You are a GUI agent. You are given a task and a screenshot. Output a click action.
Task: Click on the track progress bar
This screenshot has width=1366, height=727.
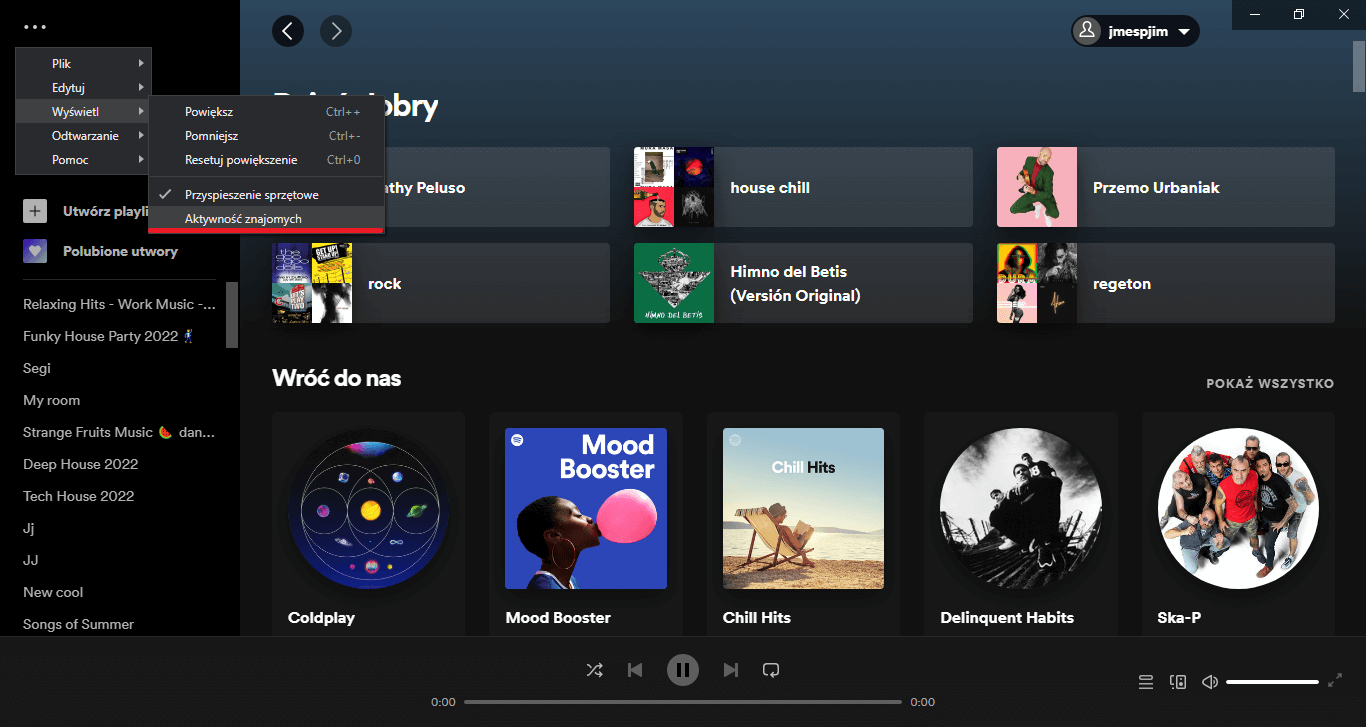tap(683, 702)
